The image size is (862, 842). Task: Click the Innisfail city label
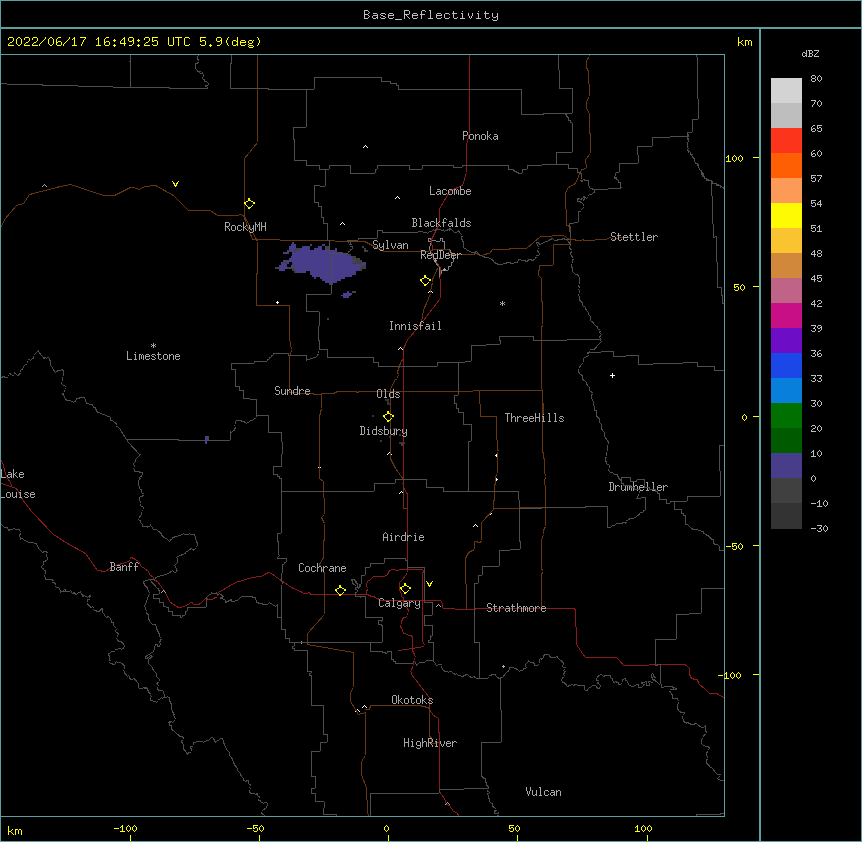pyautogui.click(x=415, y=326)
